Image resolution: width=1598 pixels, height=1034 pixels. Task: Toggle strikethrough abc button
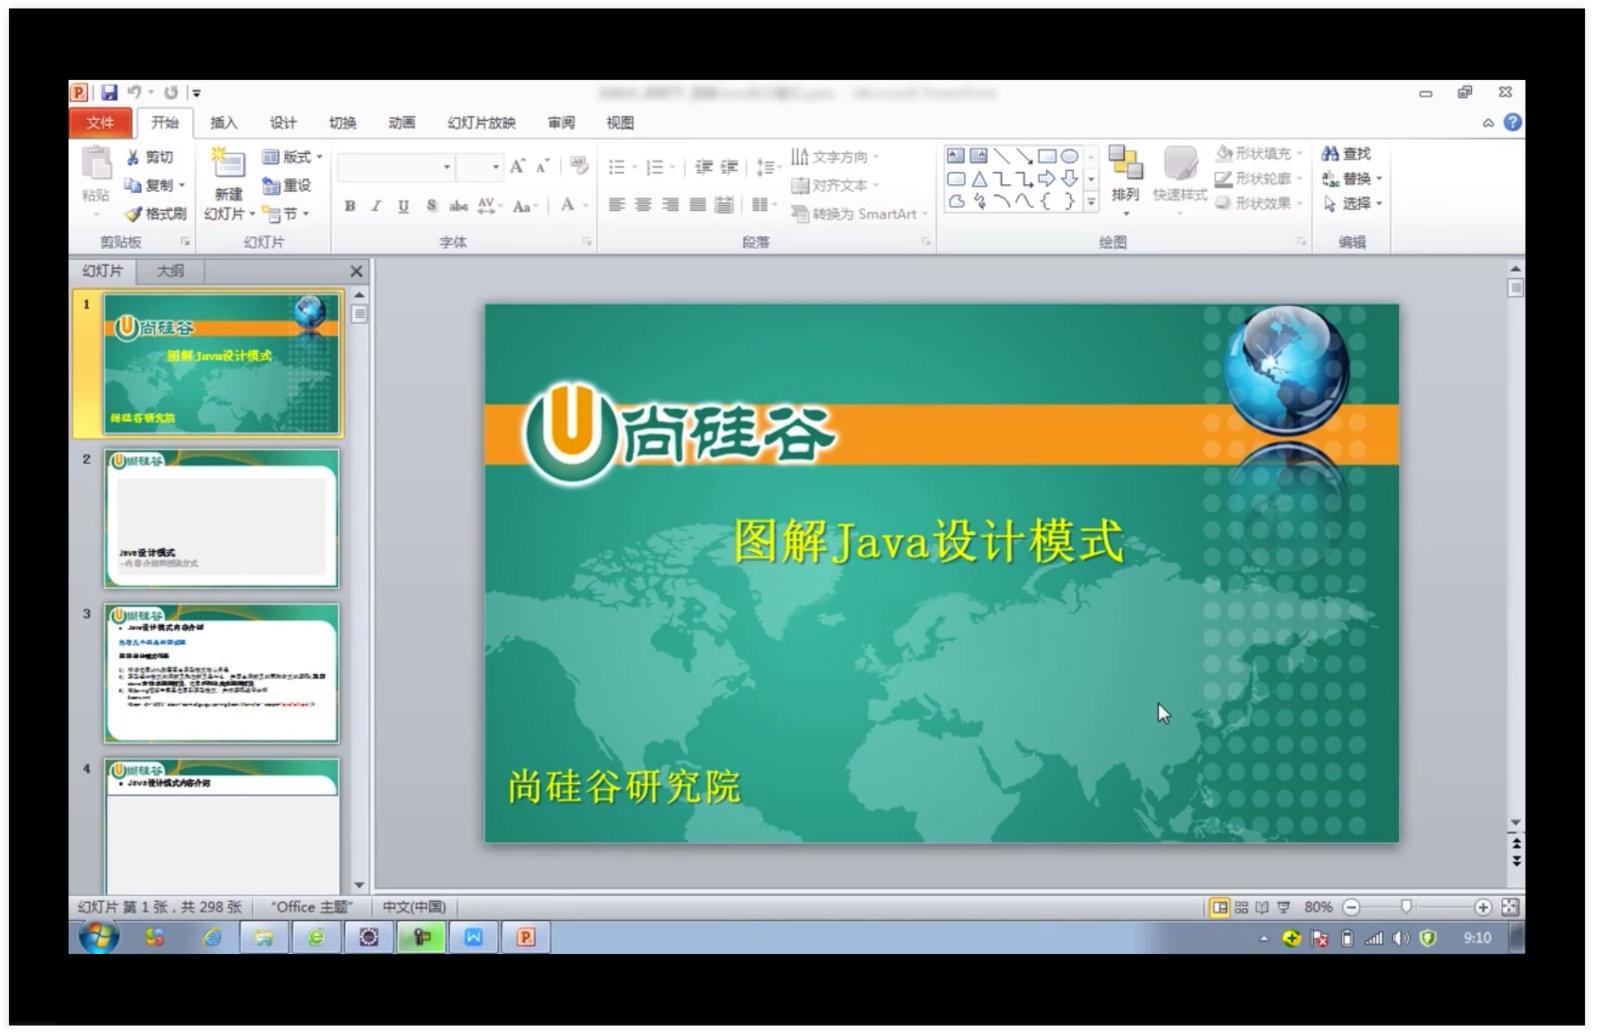click(x=458, y=206)
